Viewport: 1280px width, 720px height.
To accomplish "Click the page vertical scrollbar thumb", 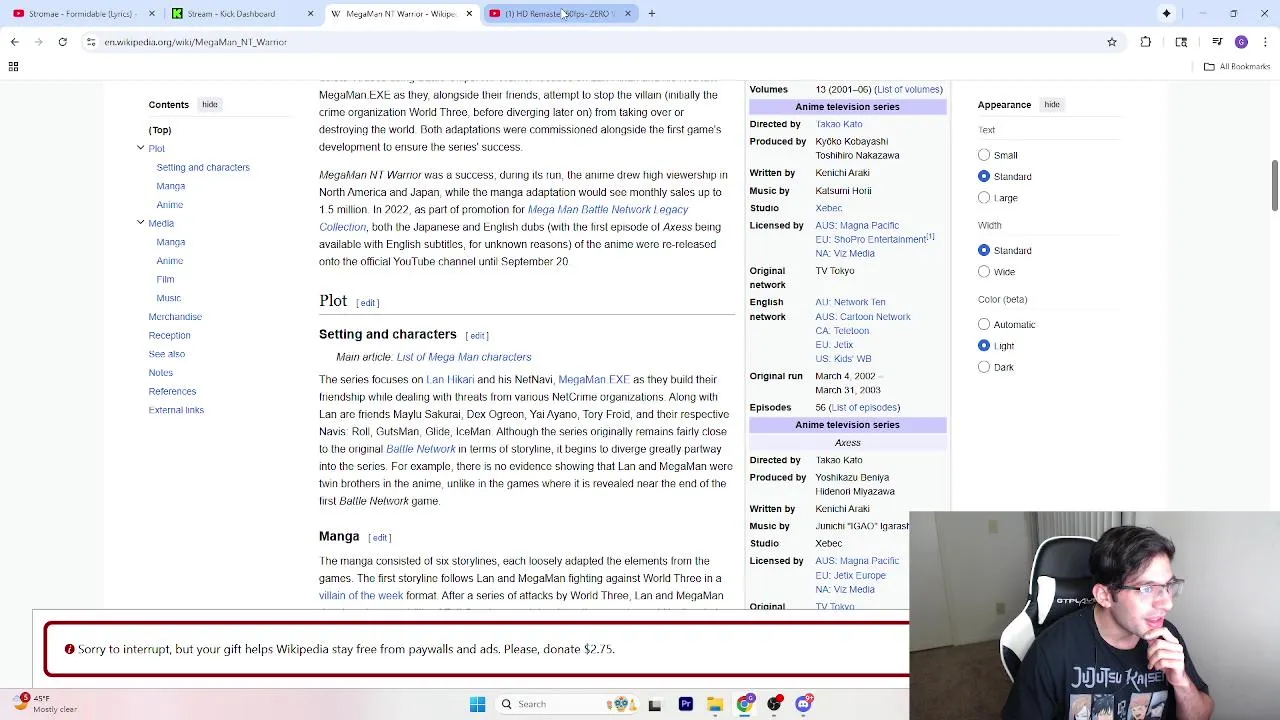I will 1274,185.
